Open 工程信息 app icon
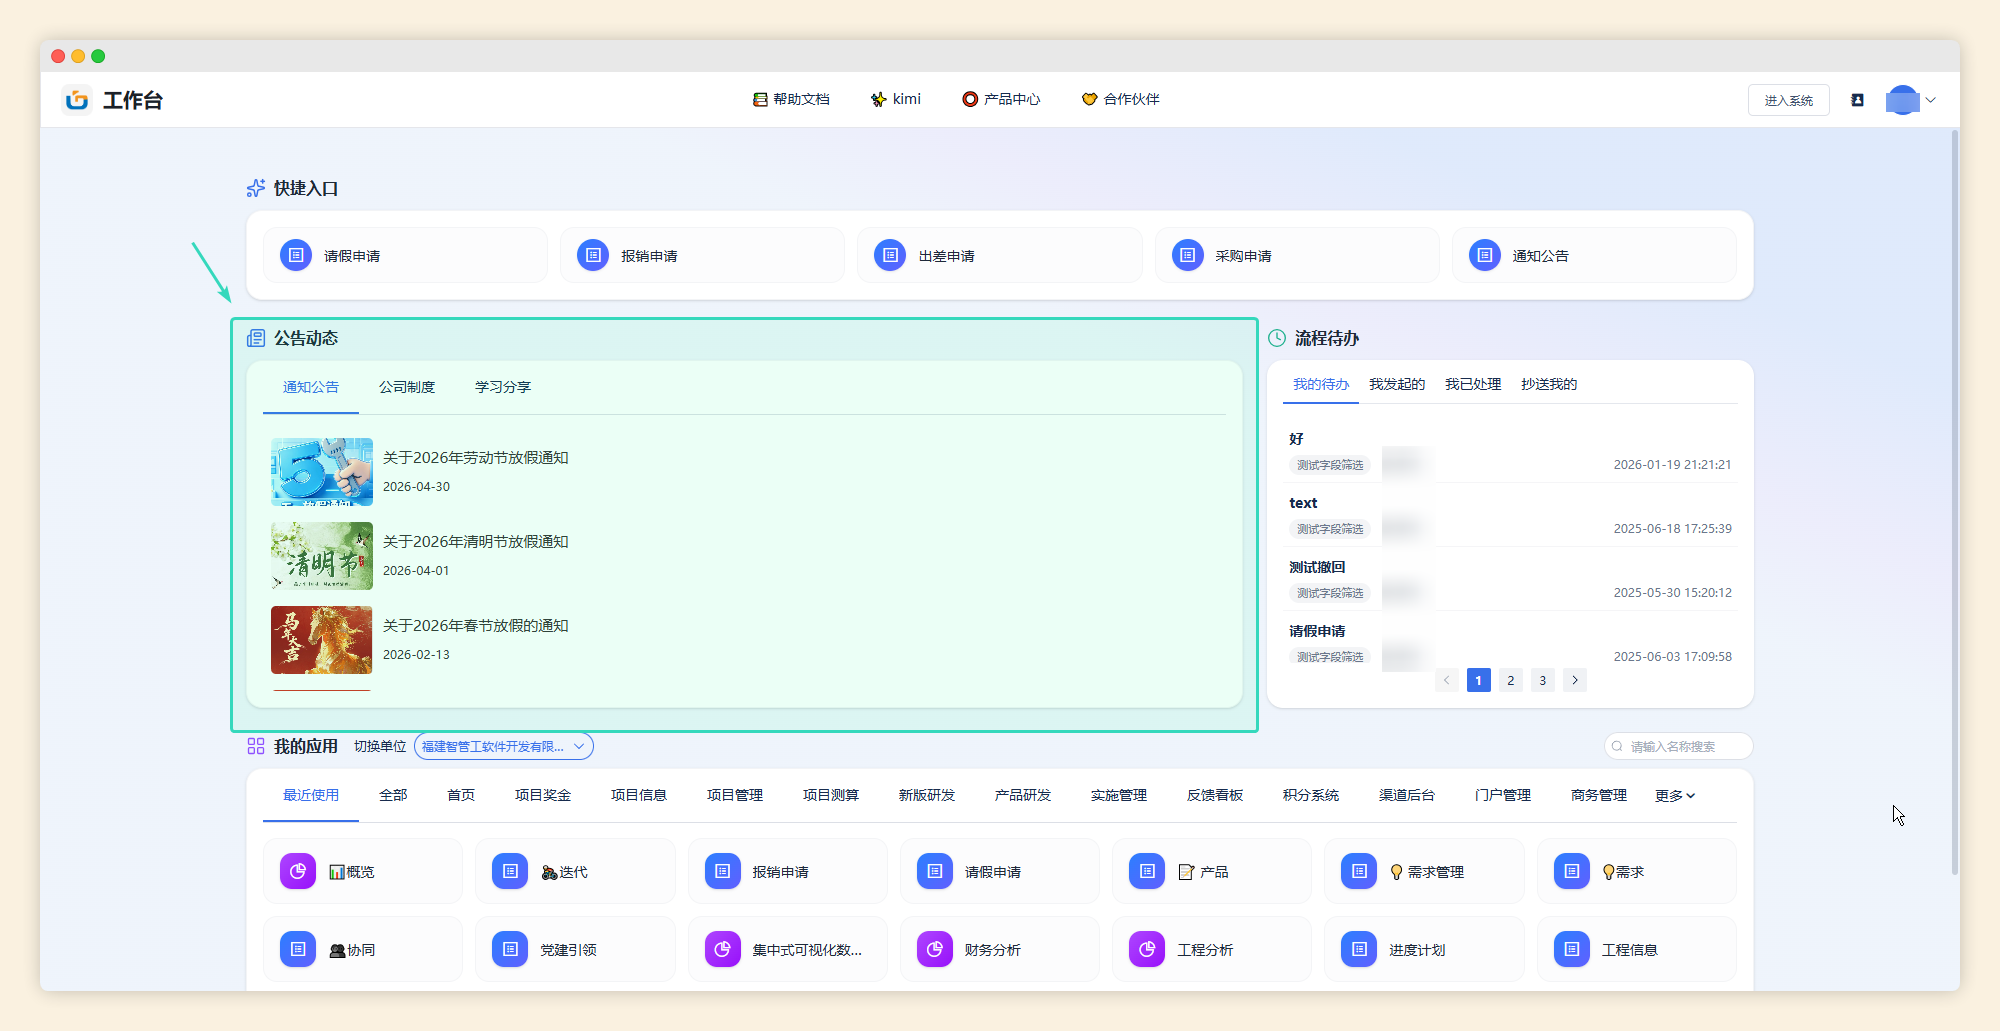The width and height of the screenshot is (2000, 1031). click(1572, 949)
